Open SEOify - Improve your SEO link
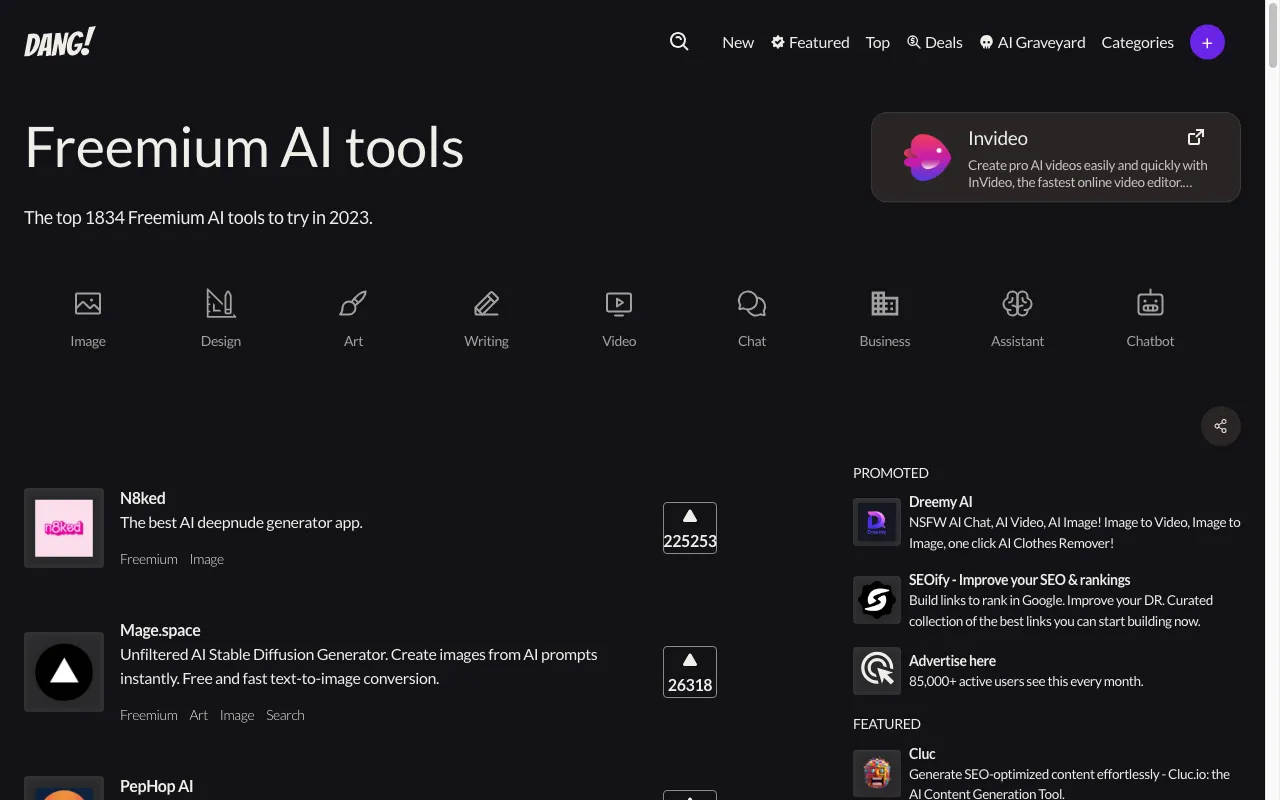This screenshot has height=800, width=1280. [x=1019, y=580]
